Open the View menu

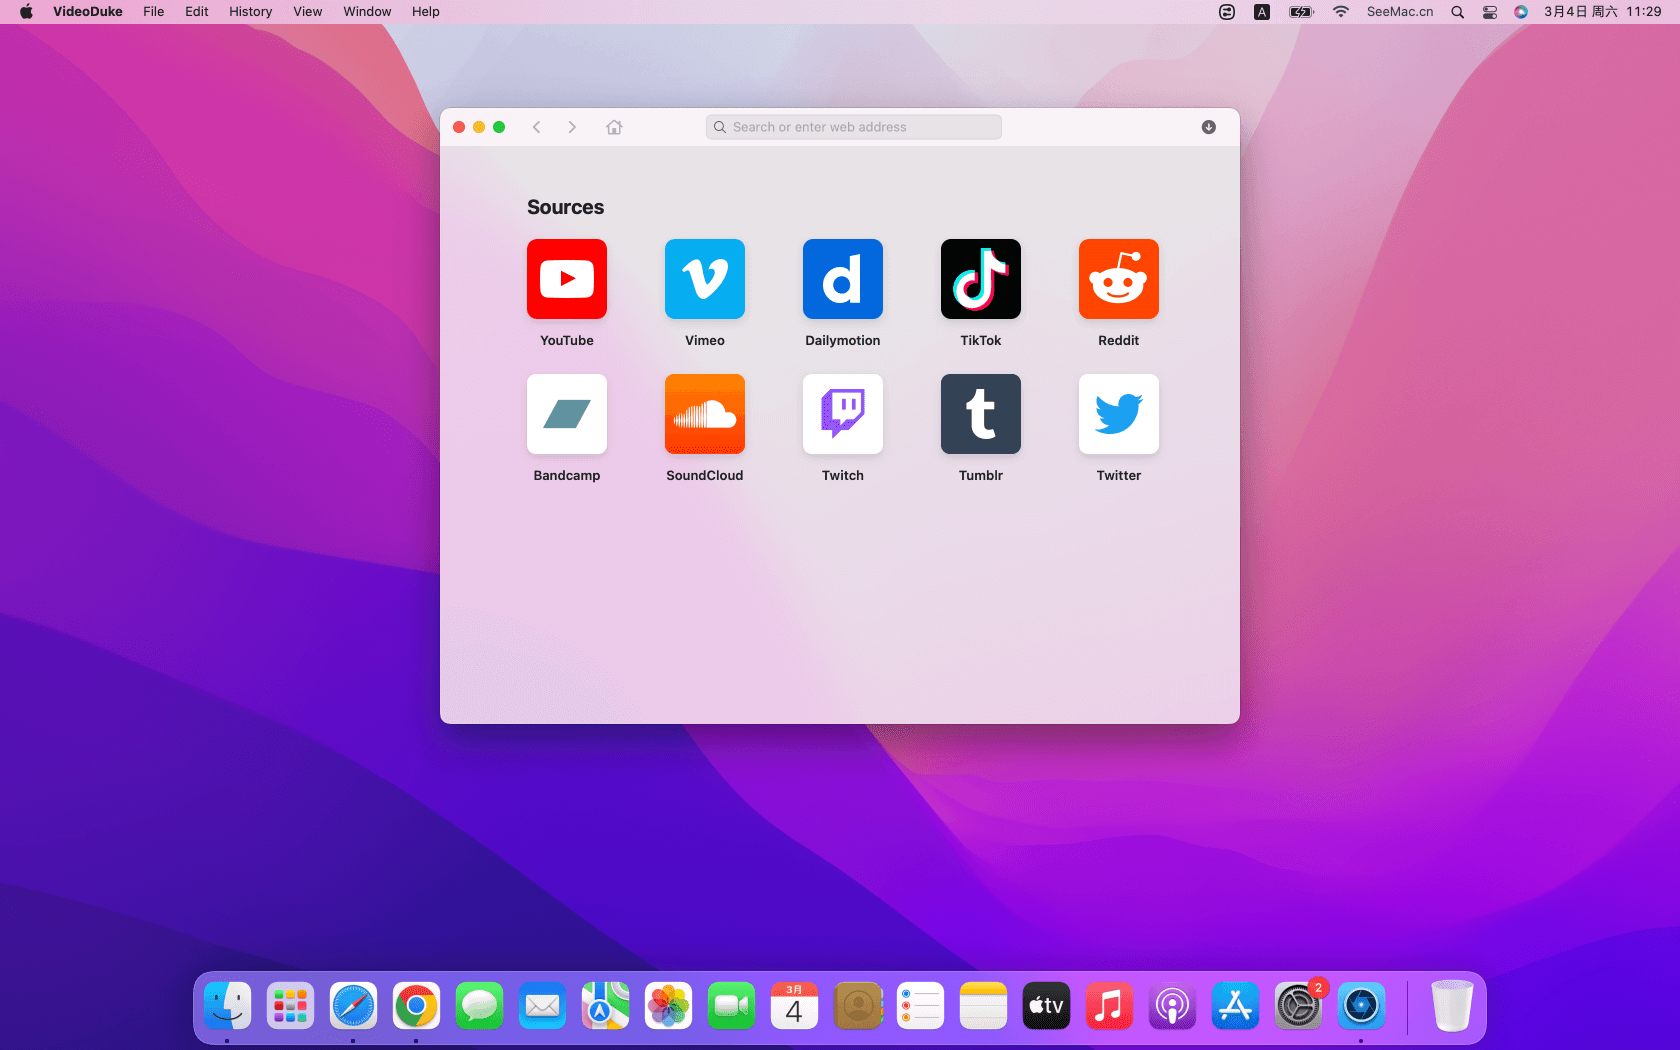pos(307,12)
